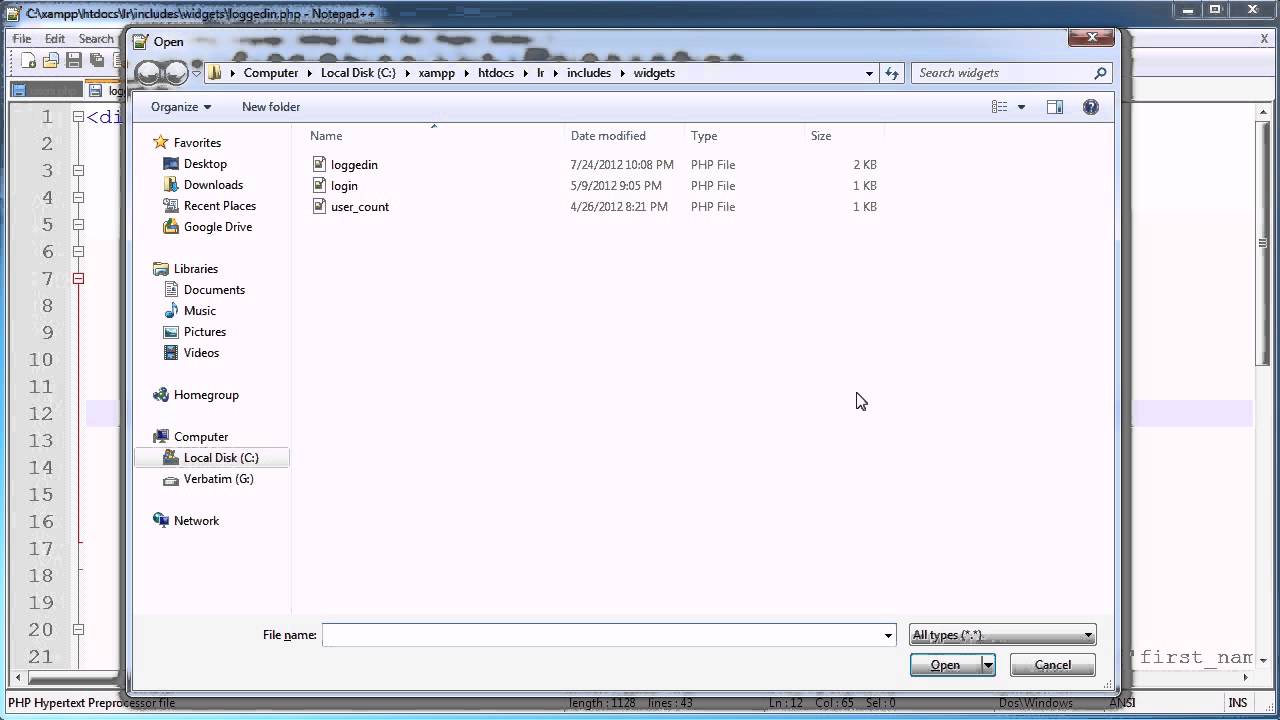Open Notepad++ File menu
Screen dimensions: 1280x720
point(22,39)
